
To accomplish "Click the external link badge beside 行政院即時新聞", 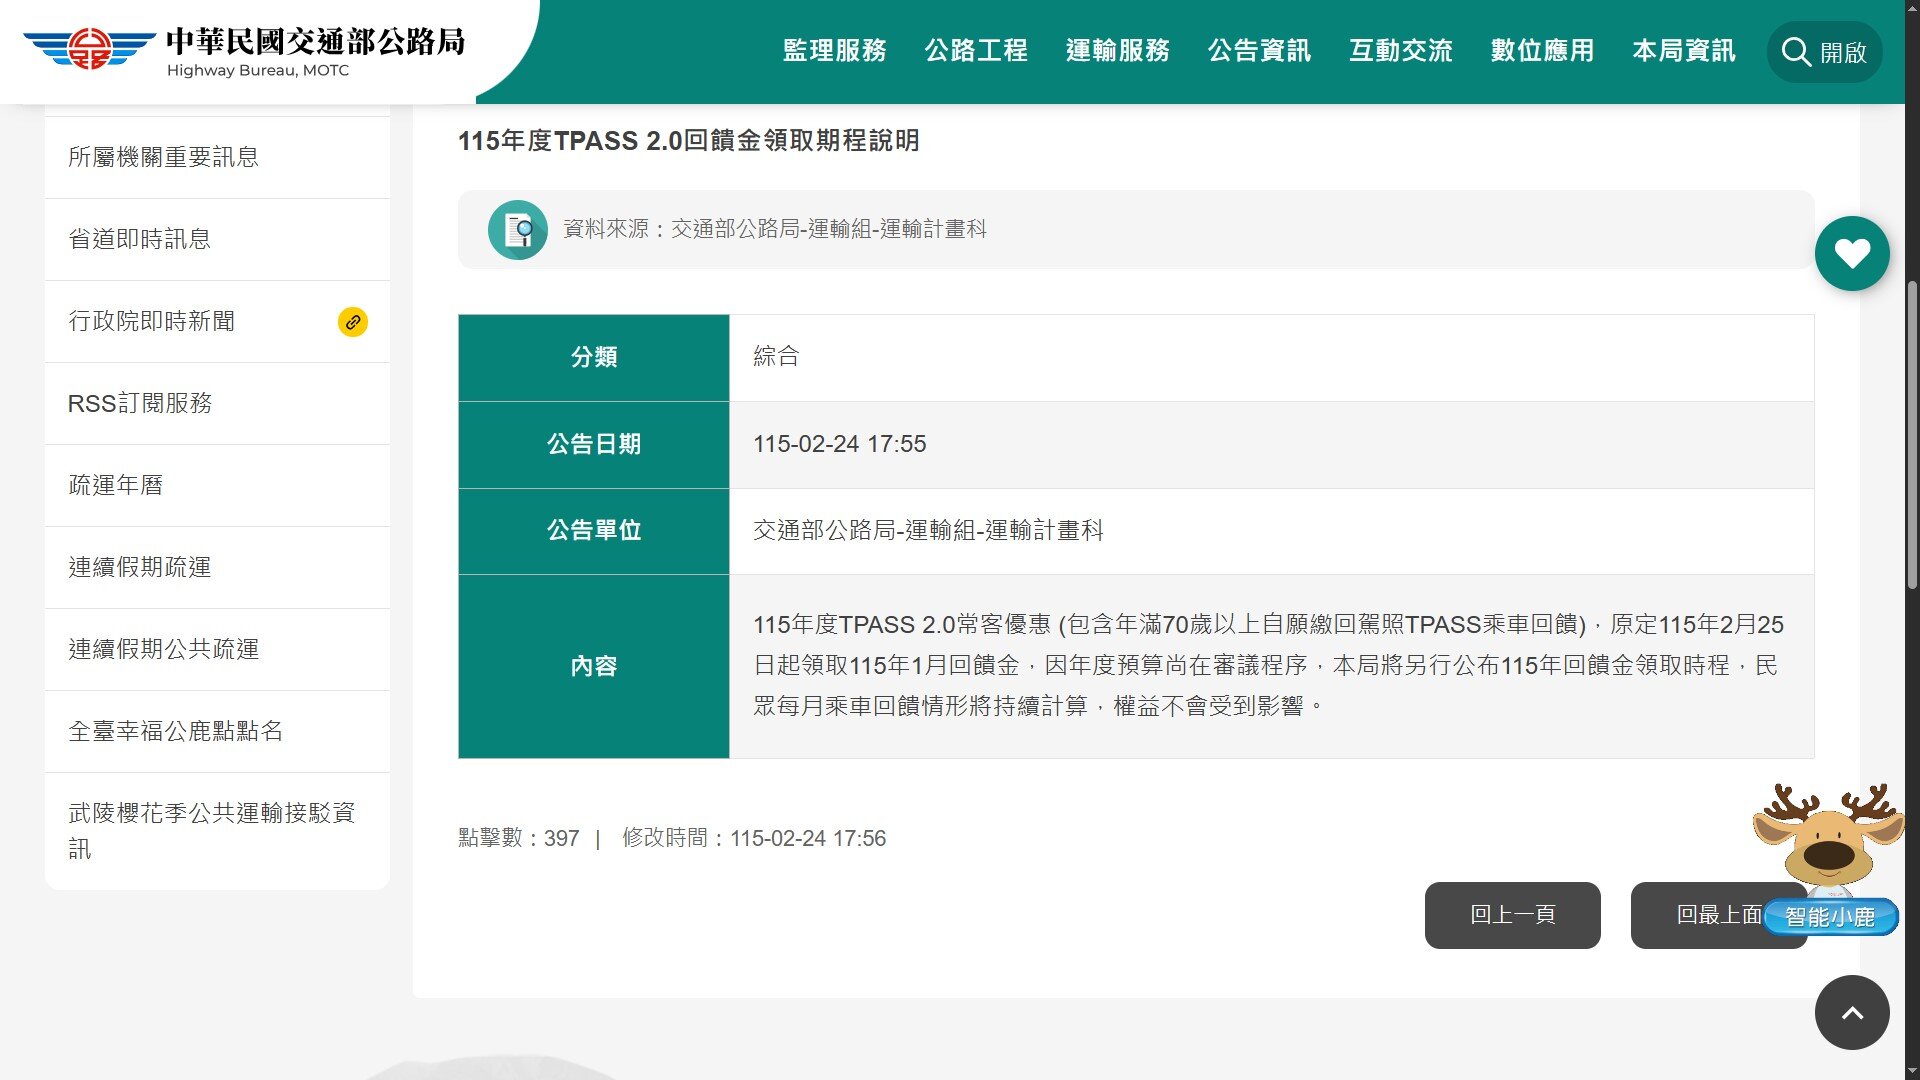I will 351,322.
